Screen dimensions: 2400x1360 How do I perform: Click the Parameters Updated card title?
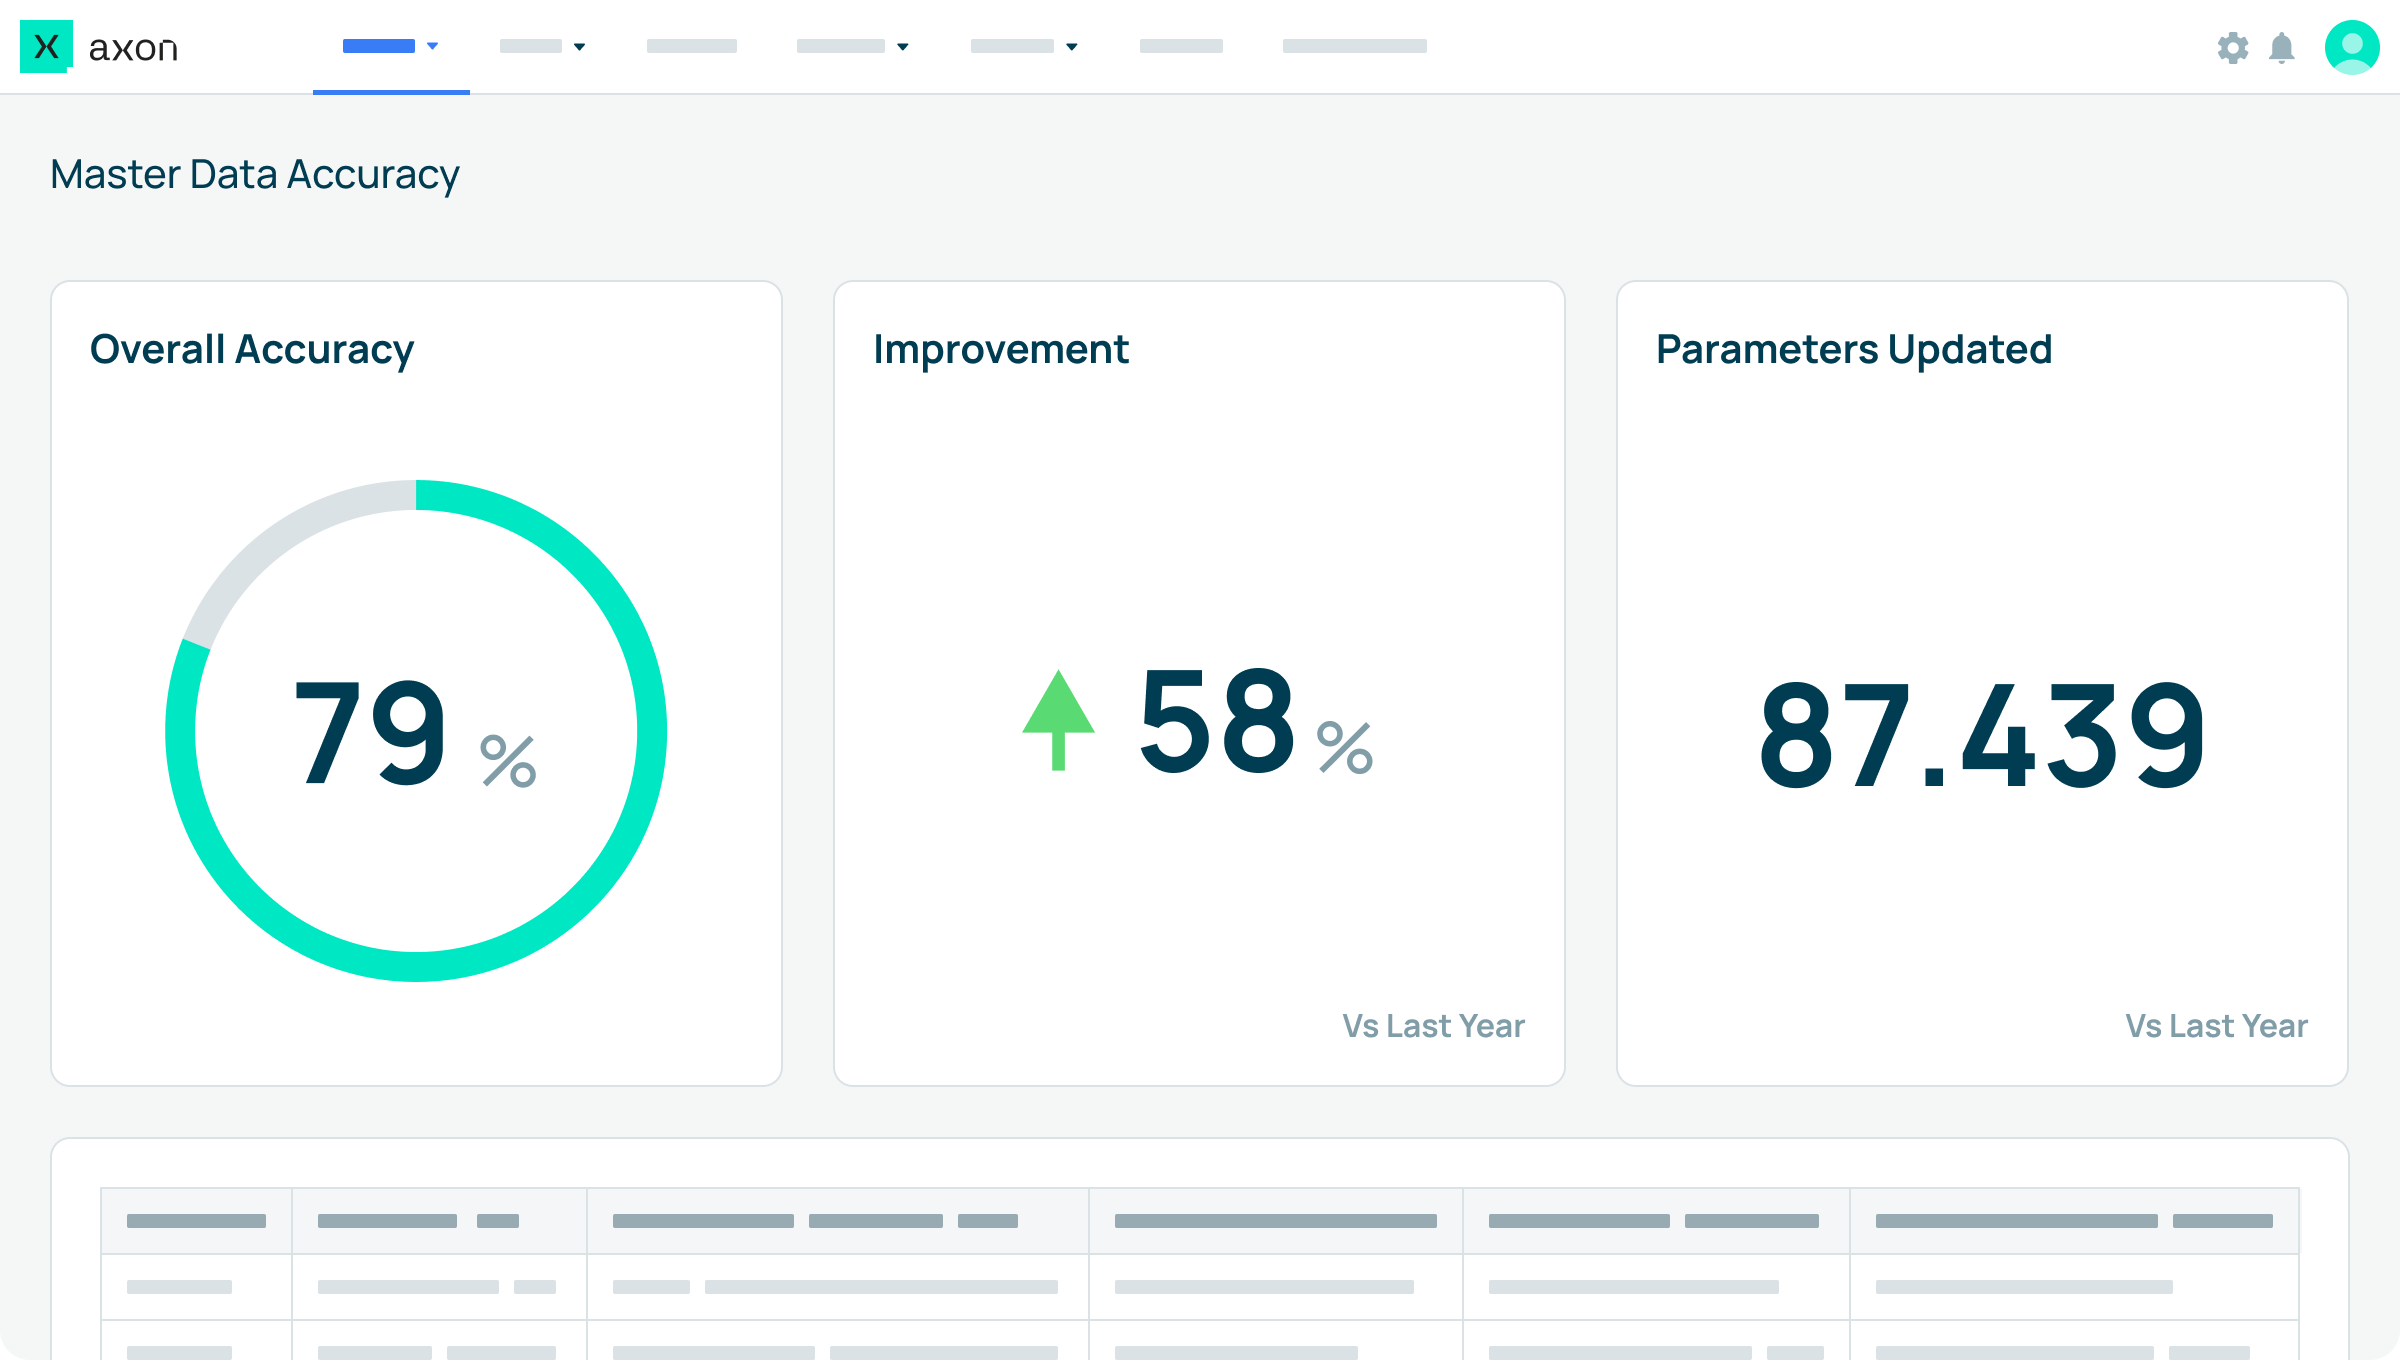pyautogui.click(x=1854, y=350)
